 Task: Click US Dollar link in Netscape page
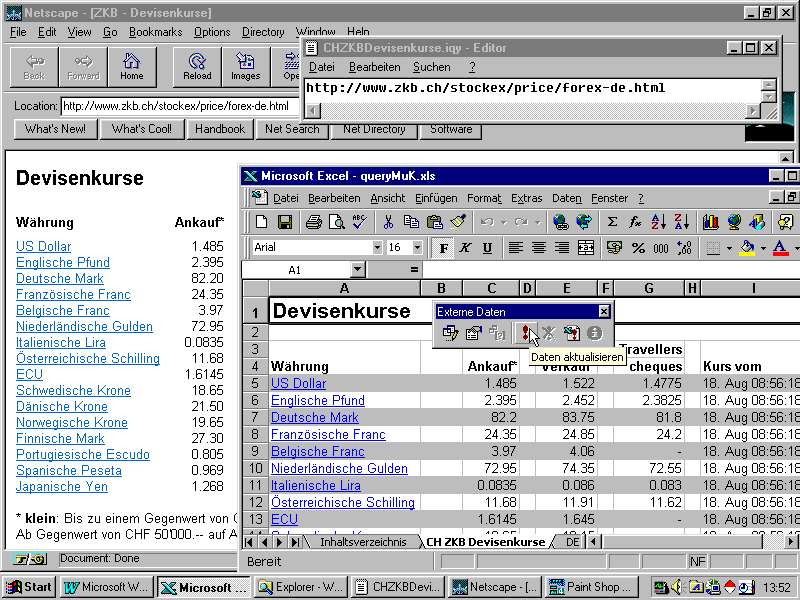point(43,246)
